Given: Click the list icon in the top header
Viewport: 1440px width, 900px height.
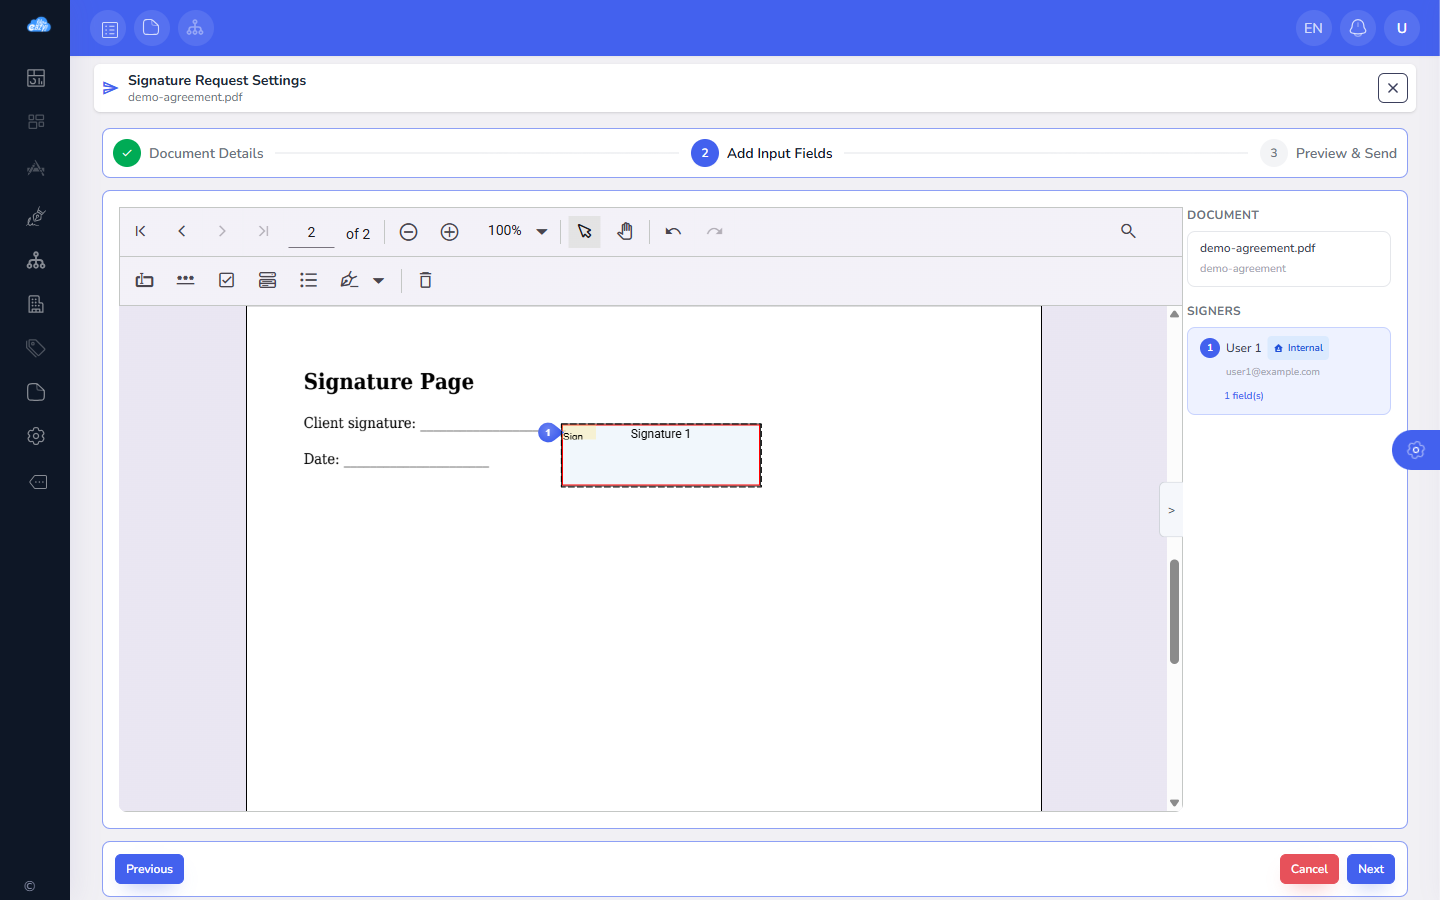Looking at the screenshot, I should click(108, 28).
